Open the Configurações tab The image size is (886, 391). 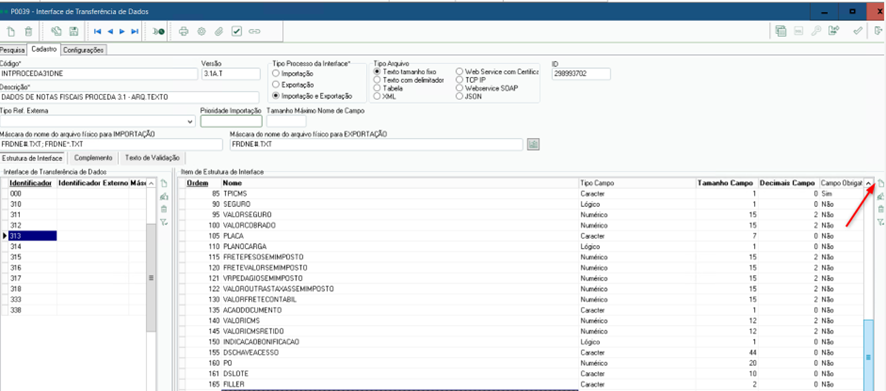click(84, 50)
